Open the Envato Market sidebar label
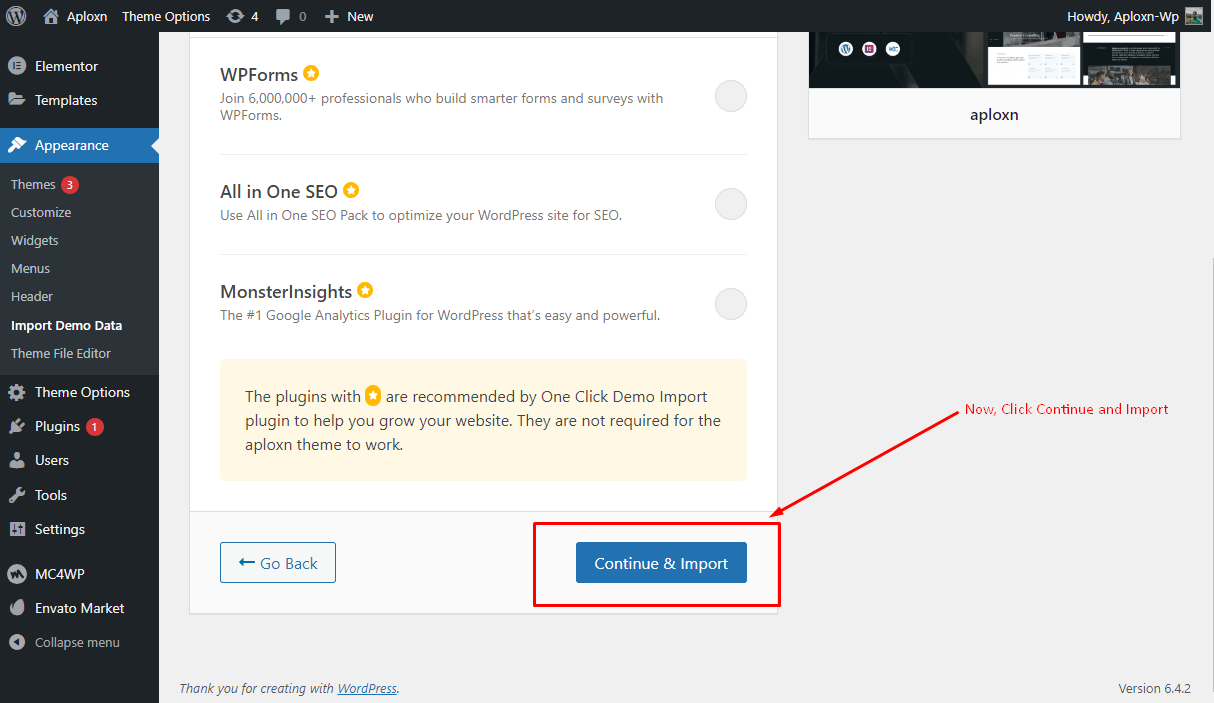This screenshot has width=1214, height=703. click(x=80, y=608)
